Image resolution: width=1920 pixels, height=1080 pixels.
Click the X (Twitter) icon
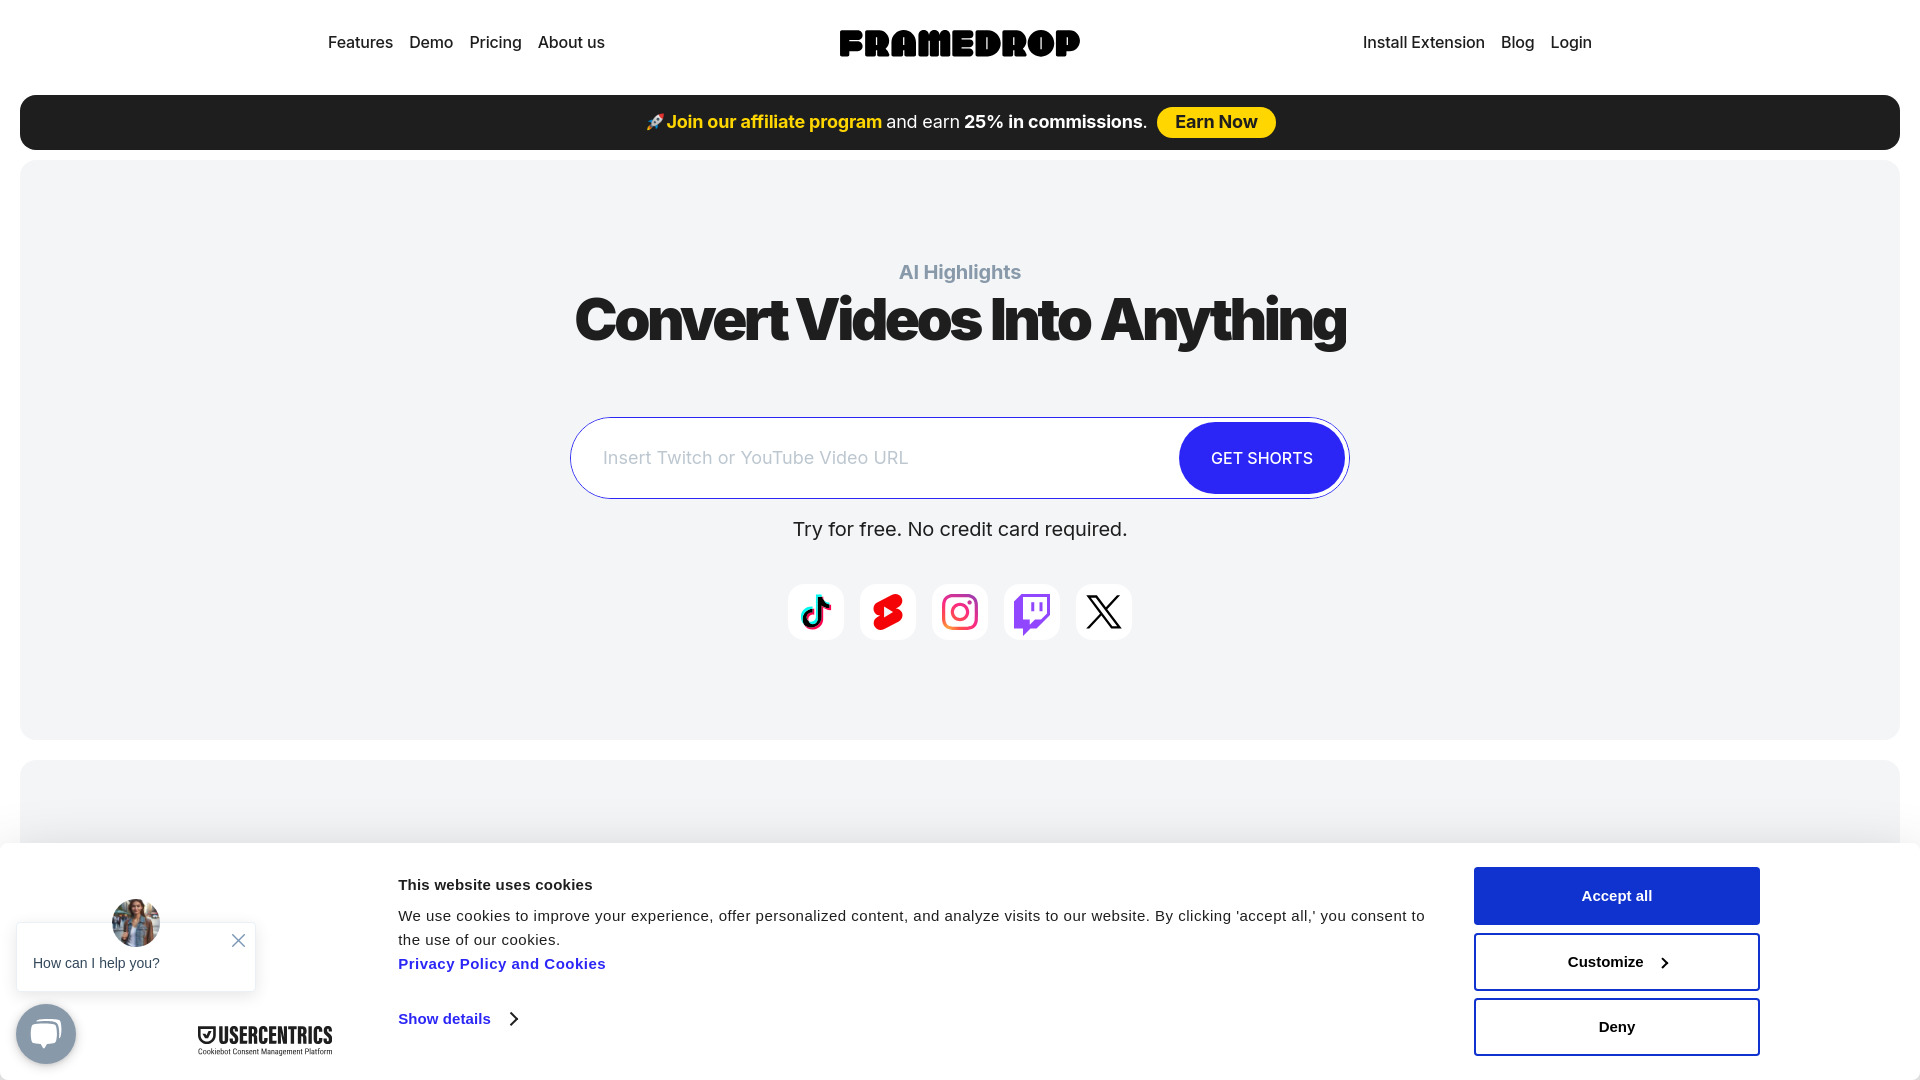coord(1104,611)
